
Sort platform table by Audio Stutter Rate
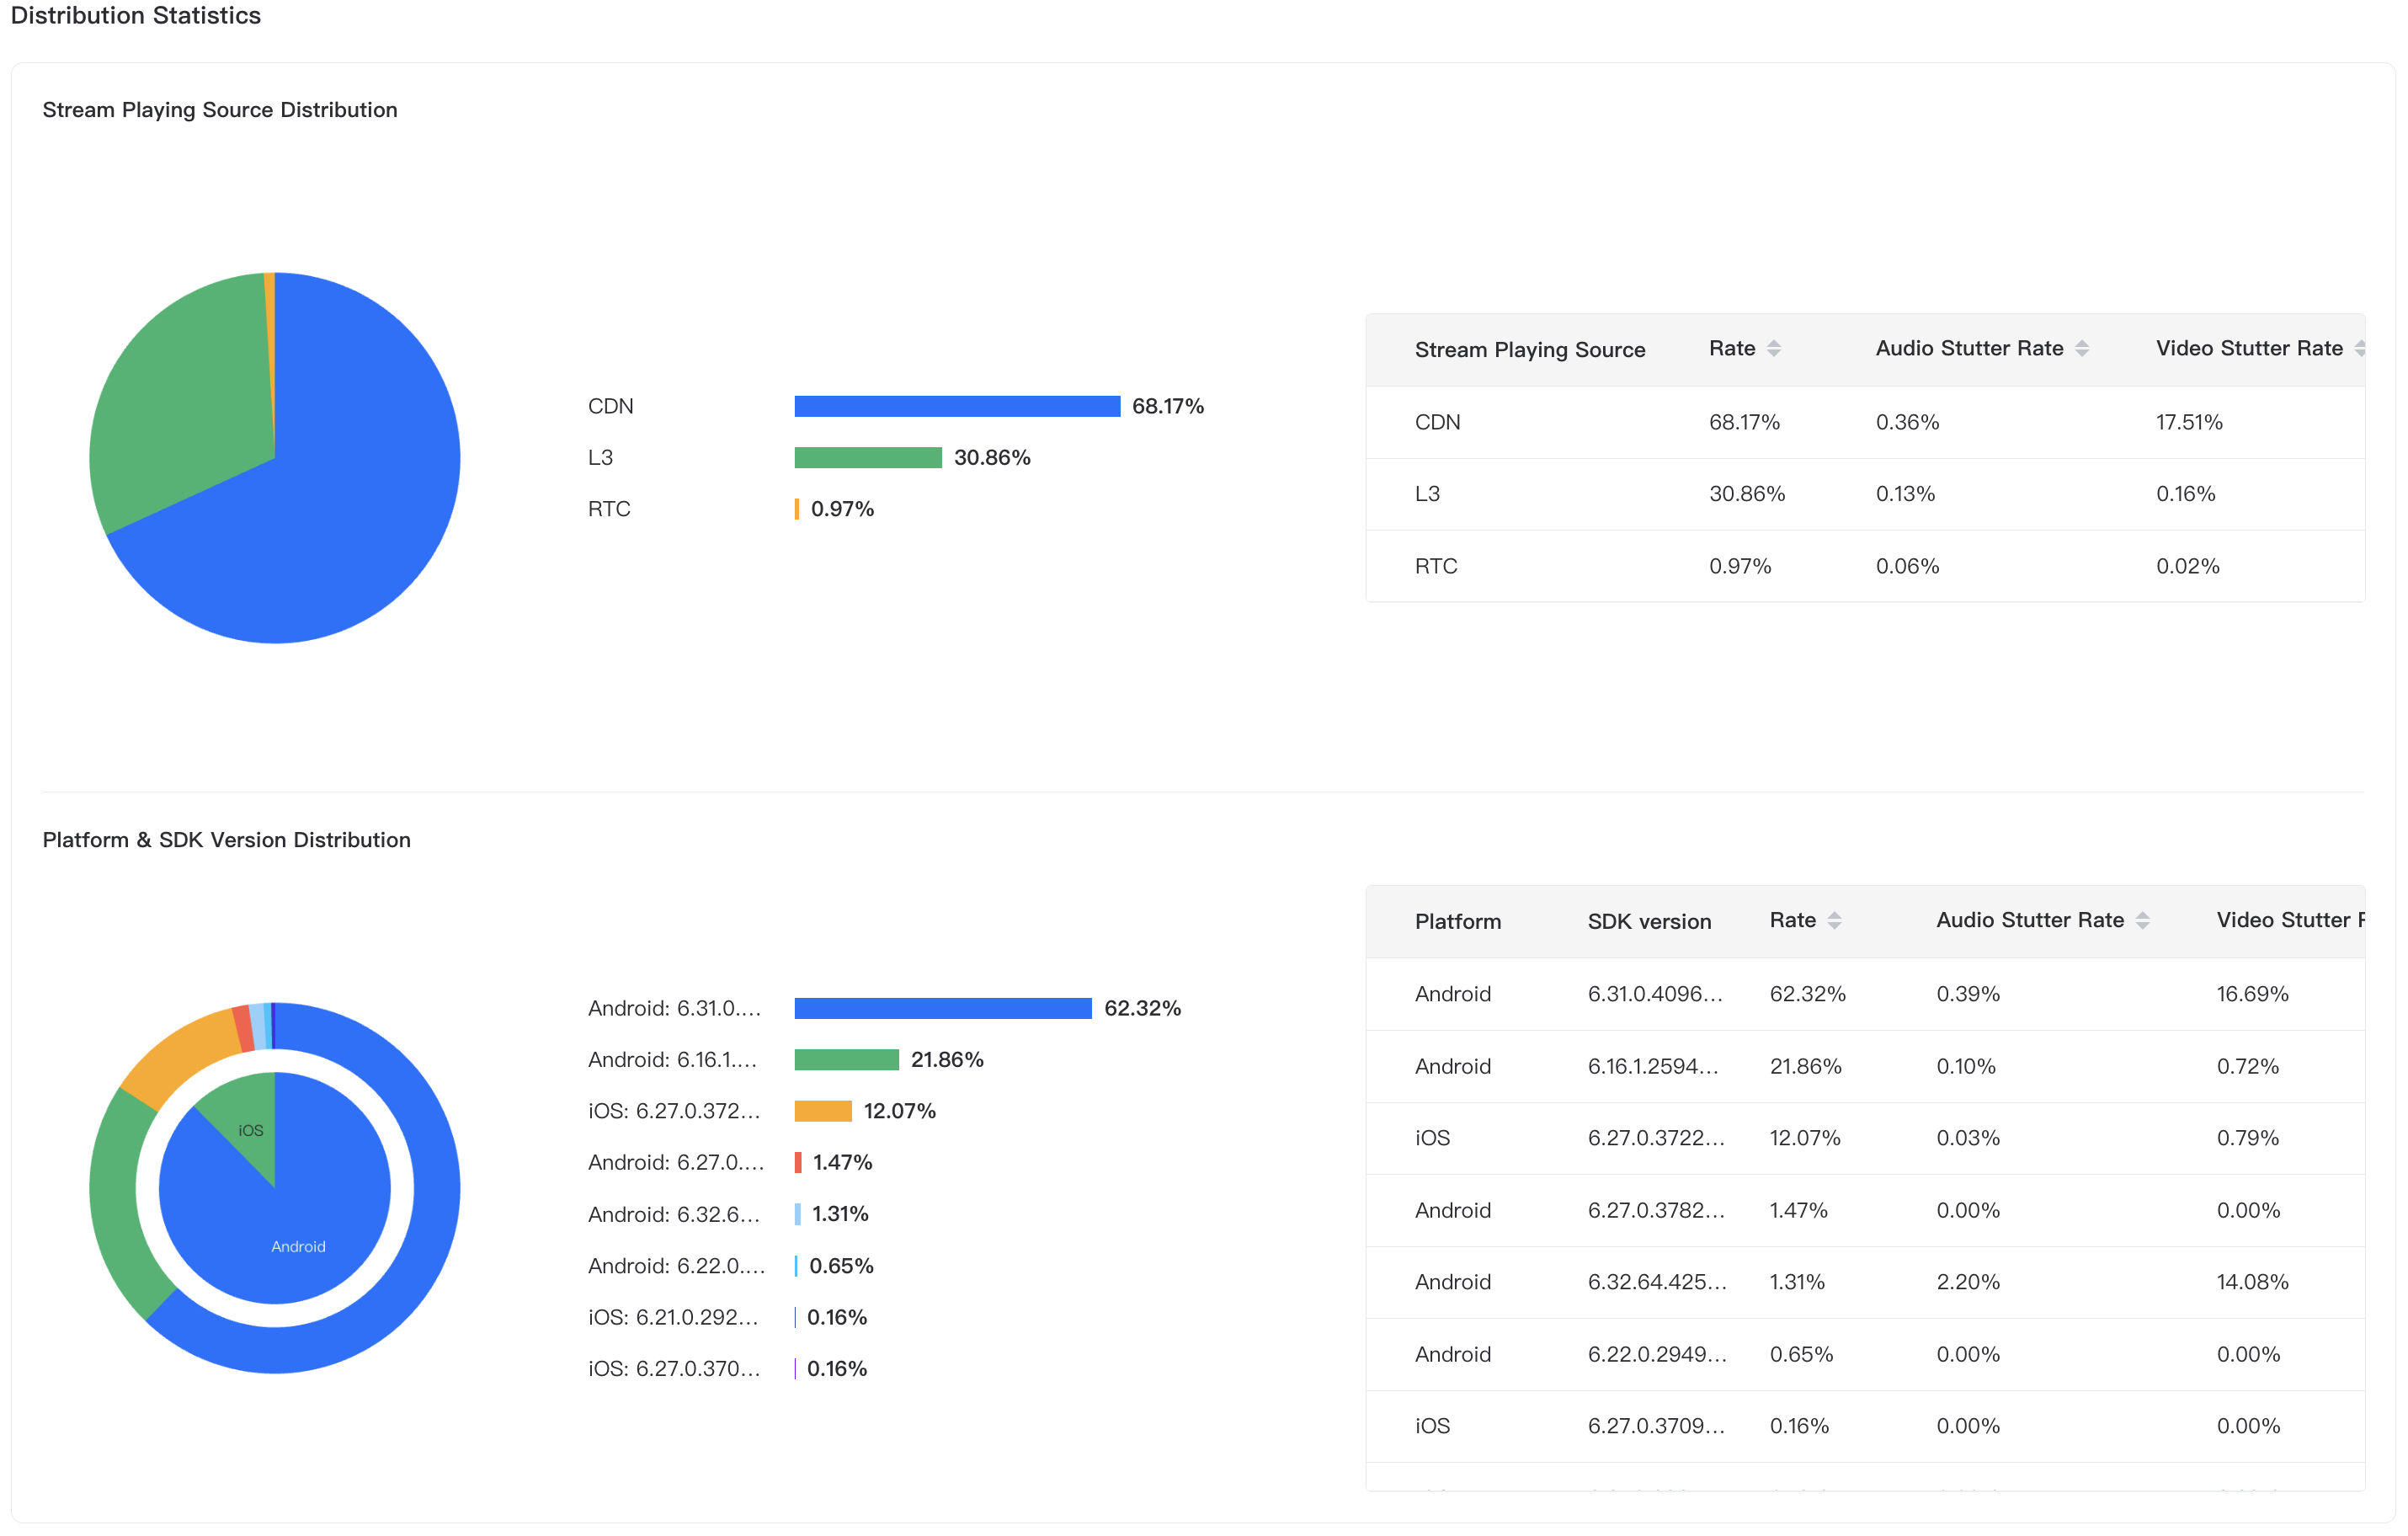pos(2142,920)
